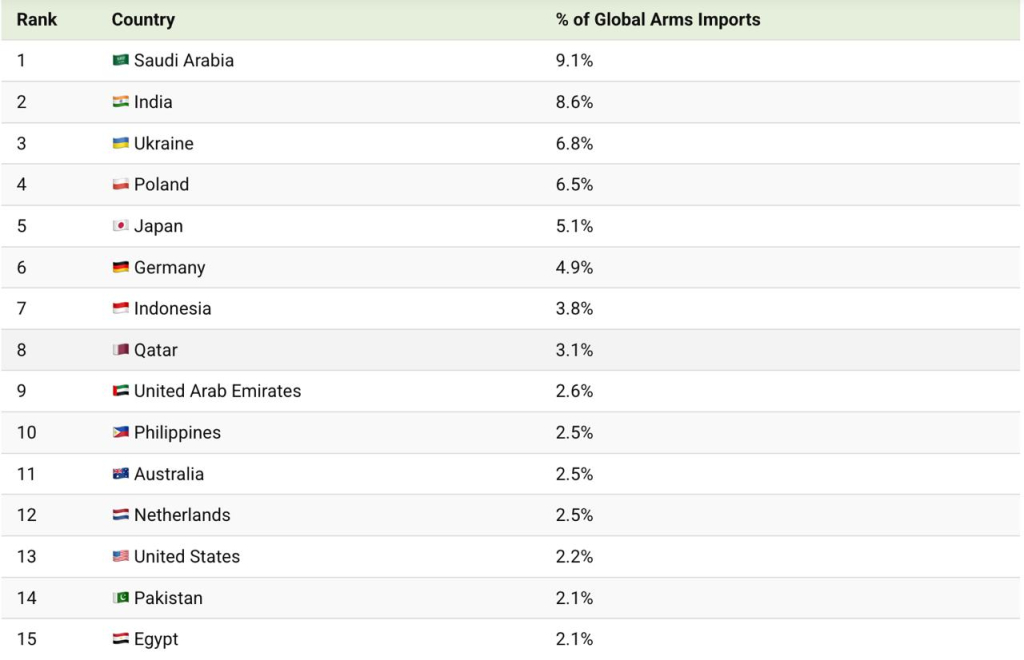Click Indonesia's 3.8% value
The height and width of the screenshot is (660, 1024).
574,309
